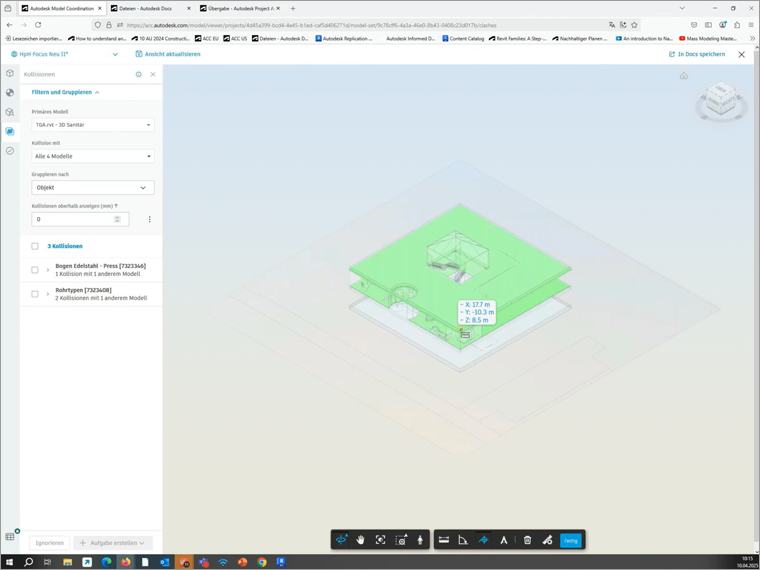Switch to Dateien - Autodesk Docs tab
Viewport: 760px width, 570px height.
[x=150, y=8]
